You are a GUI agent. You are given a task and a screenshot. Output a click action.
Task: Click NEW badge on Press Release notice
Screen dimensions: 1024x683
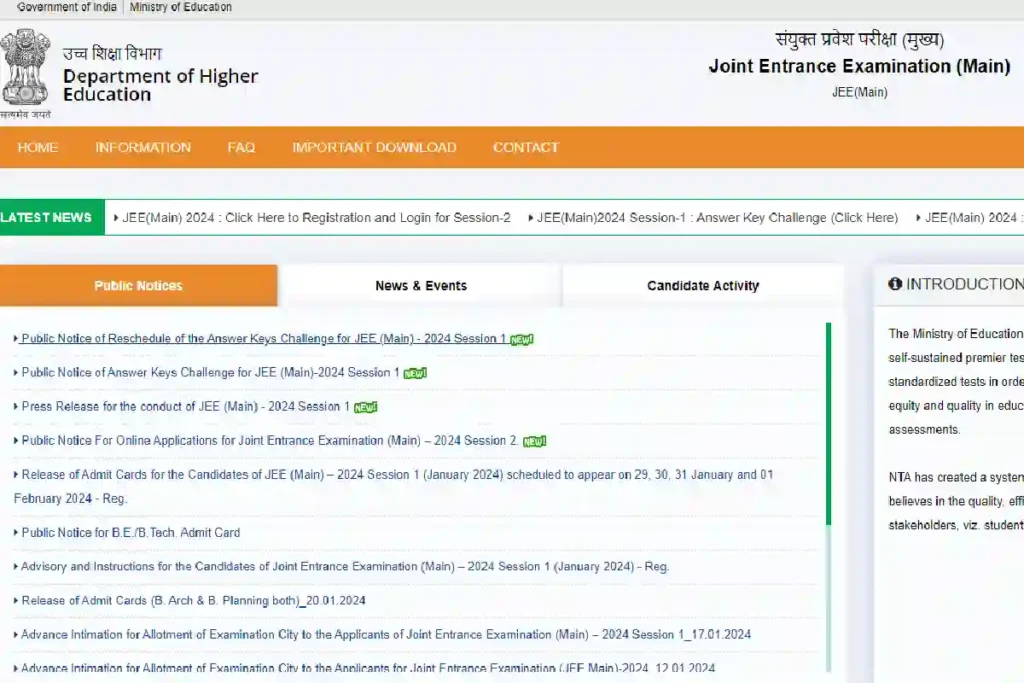365,407
